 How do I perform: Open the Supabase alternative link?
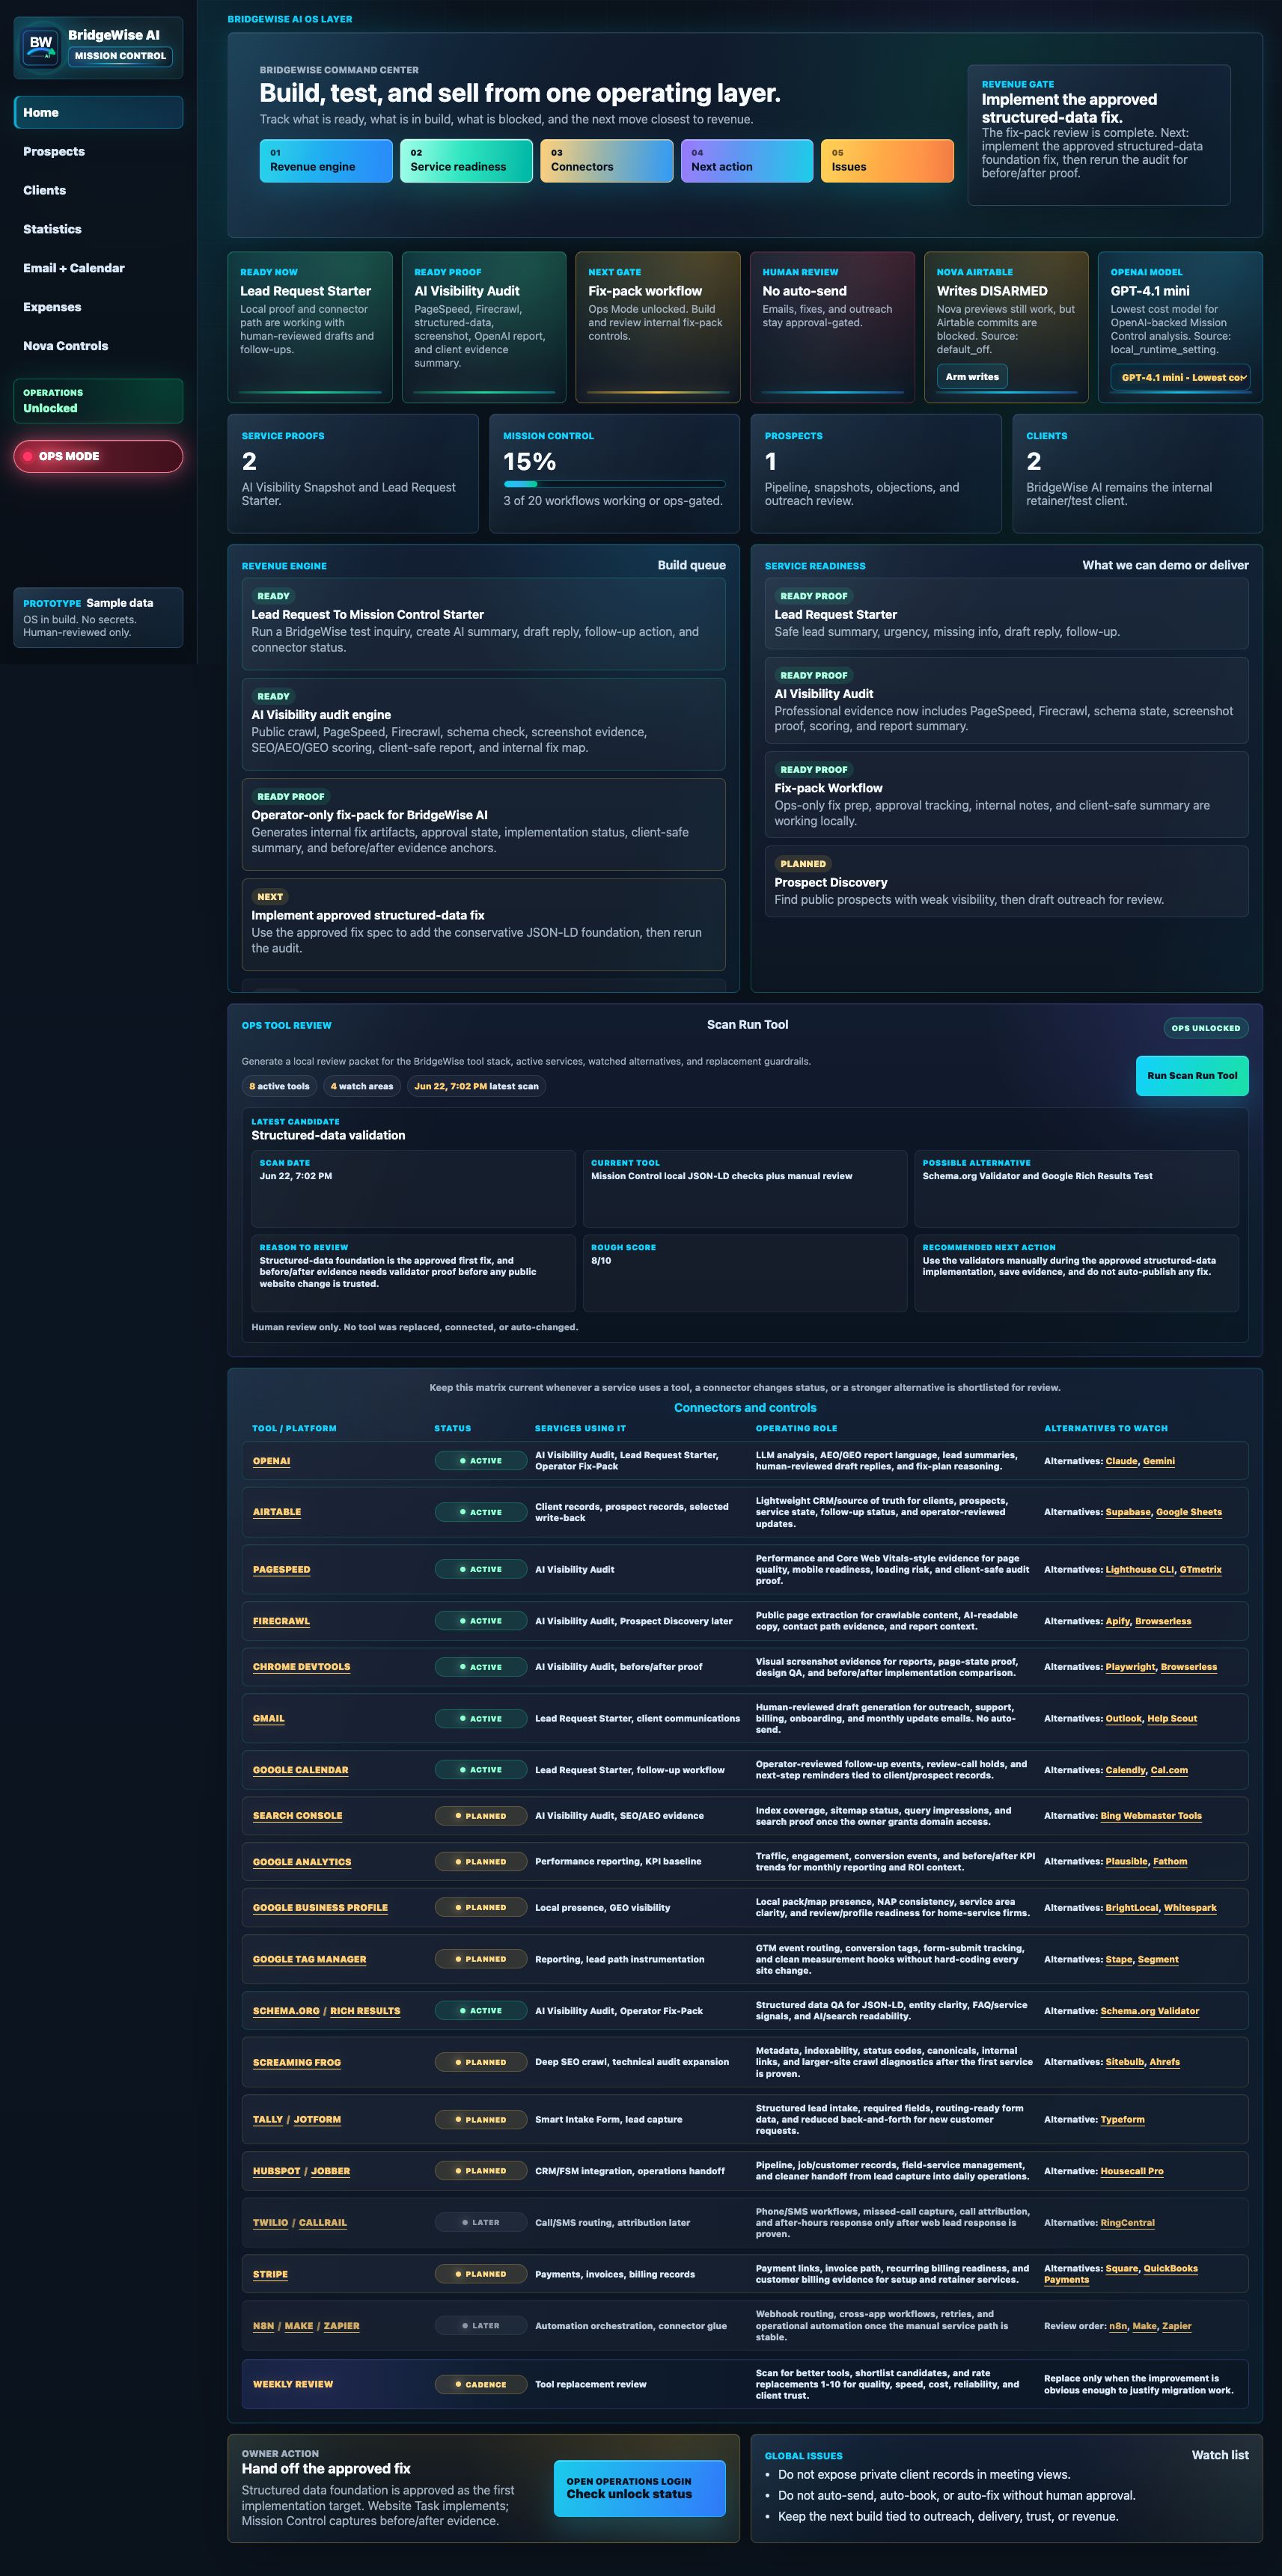pos(1128,1512)
